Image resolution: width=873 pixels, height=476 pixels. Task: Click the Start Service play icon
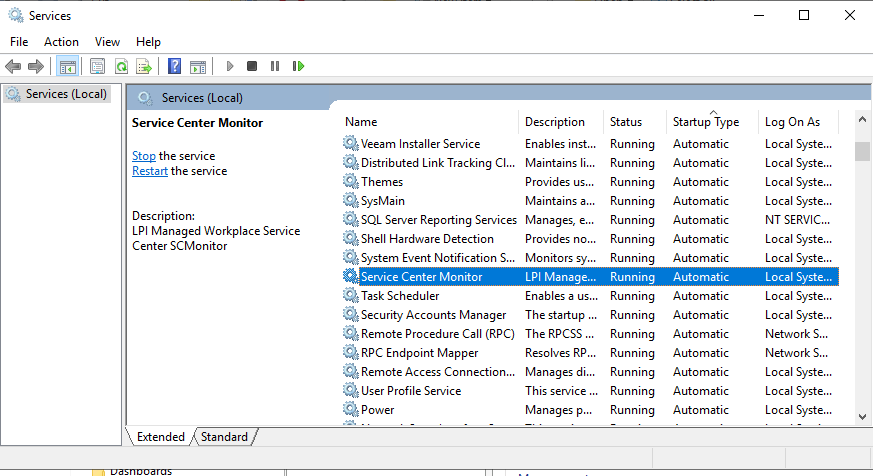[229, 66]
